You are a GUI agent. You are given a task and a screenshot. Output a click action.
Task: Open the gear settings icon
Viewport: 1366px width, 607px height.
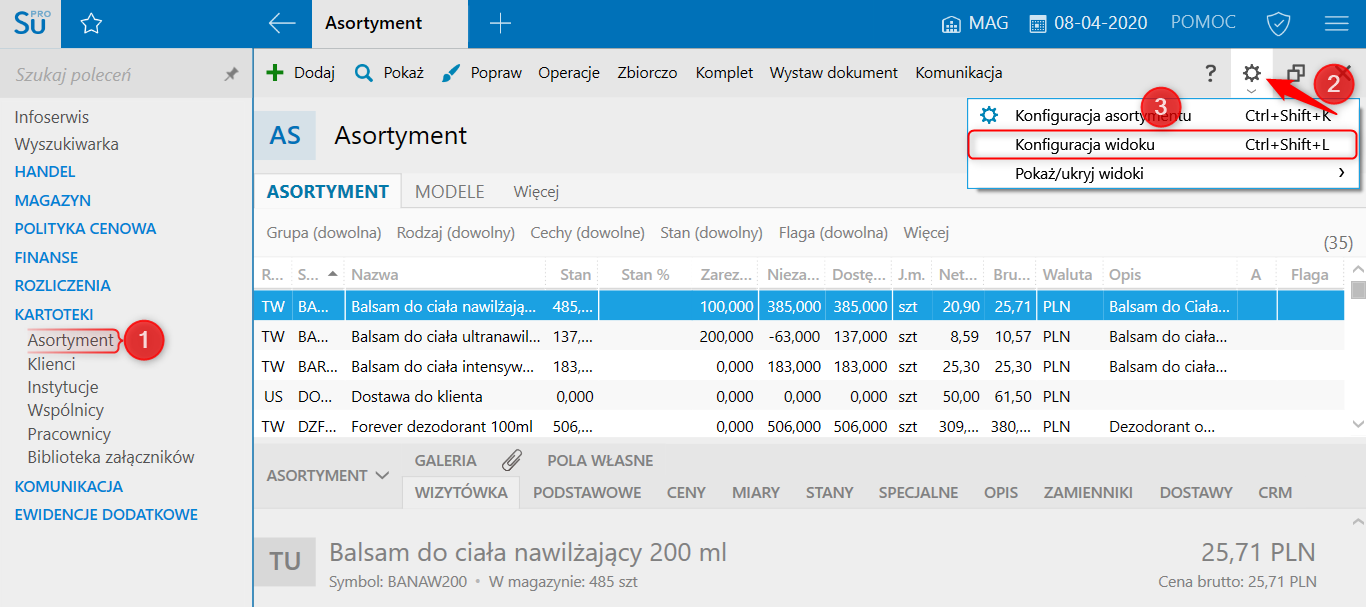point(1251,73)
